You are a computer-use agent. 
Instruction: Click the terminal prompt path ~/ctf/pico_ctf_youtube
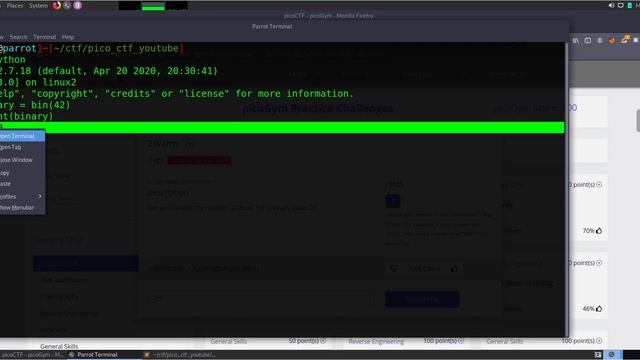116,48
